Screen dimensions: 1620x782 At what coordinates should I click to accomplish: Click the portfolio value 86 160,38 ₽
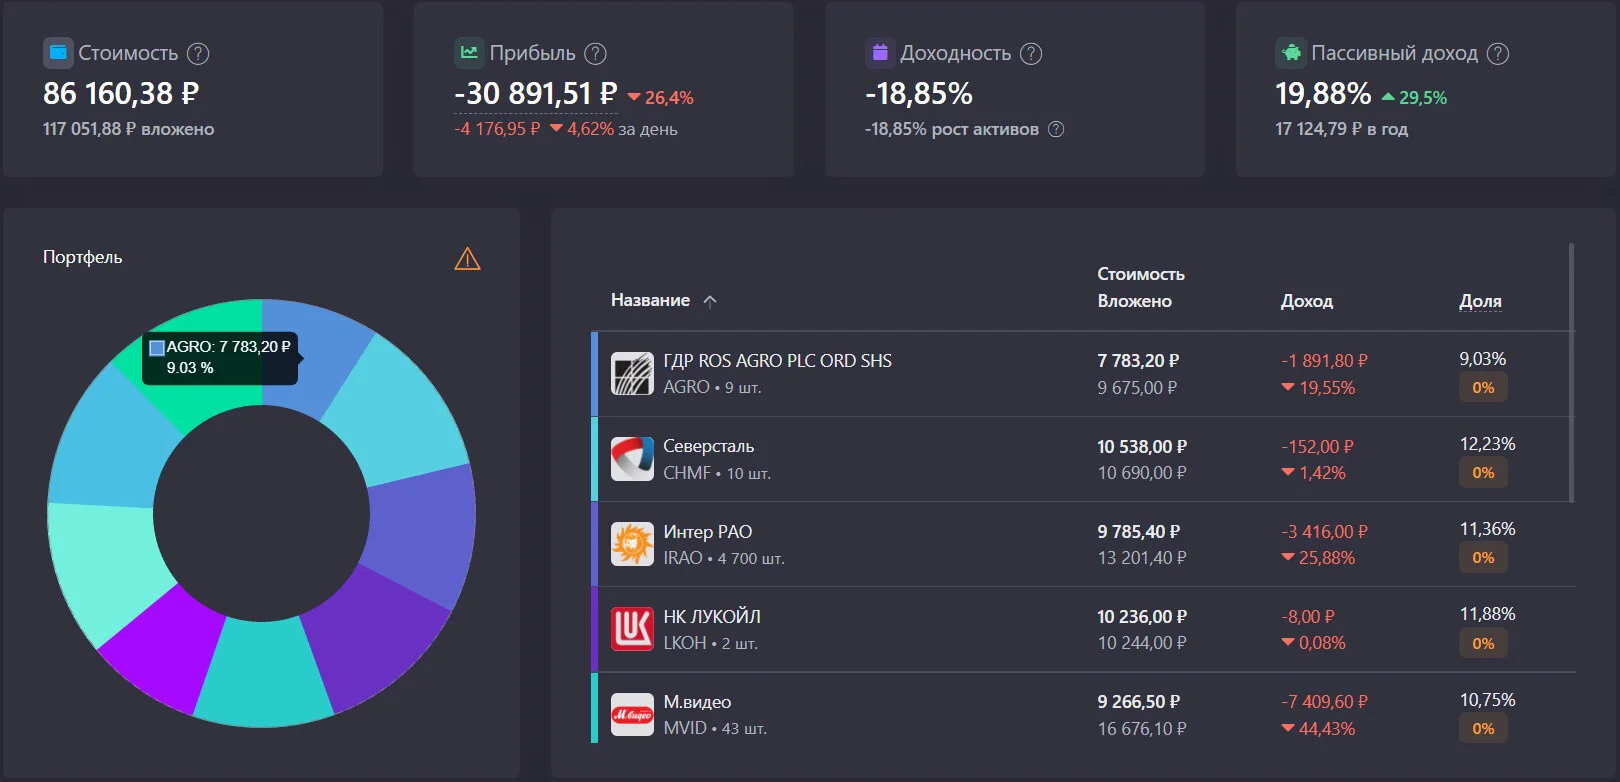(121, 94)
